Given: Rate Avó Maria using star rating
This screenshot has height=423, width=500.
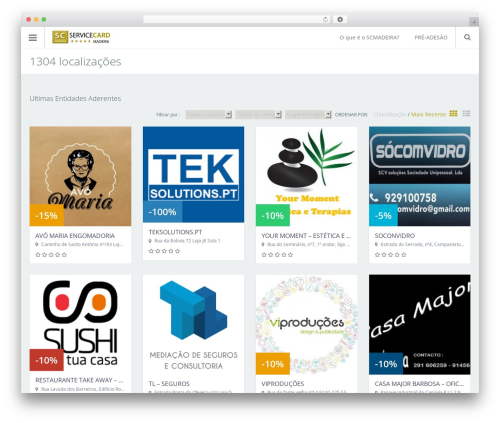Looking at the screenshot, I should pyautogui.click(x=51, y=255).
